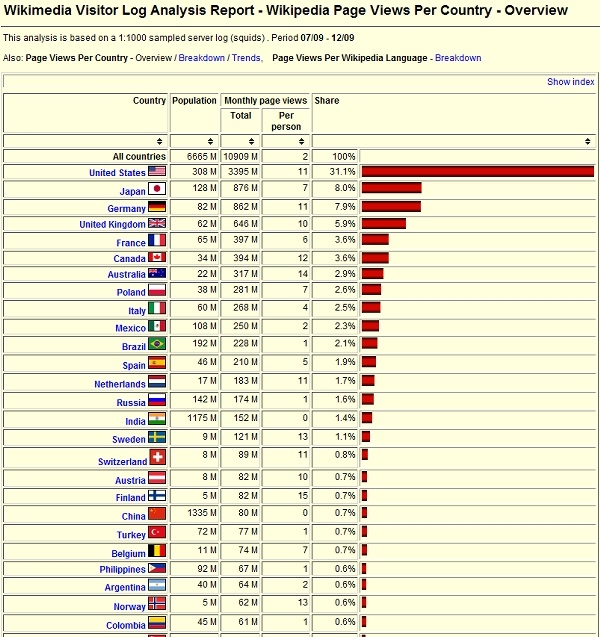This screenshot has height=637, width=600.
Task: Click the United States flag icon
Action: click(x=157, y=171)
